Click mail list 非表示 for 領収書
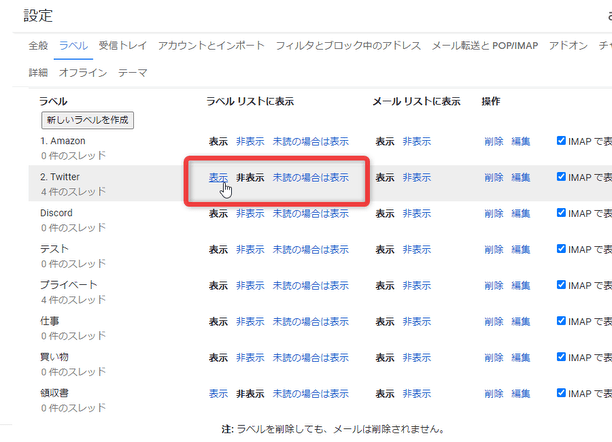 (417, 394)
